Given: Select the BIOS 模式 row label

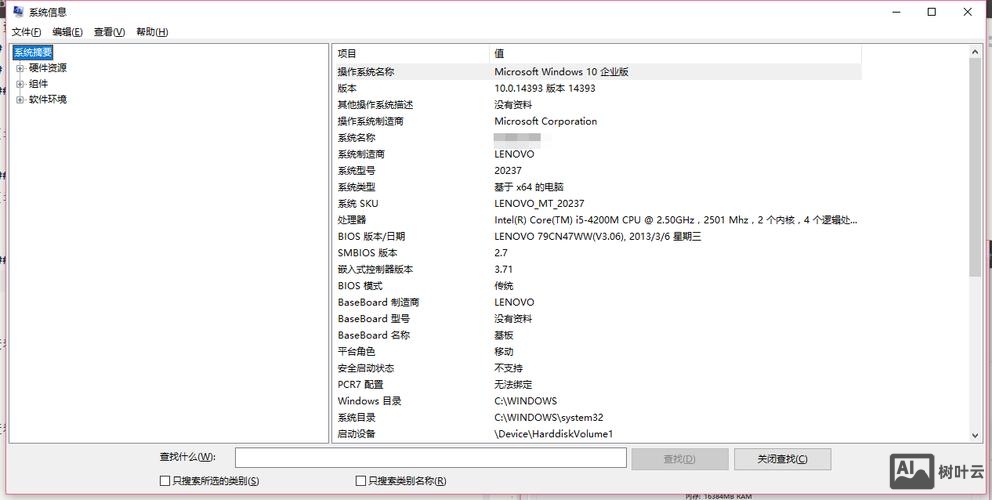Looking at the screenshot, I should pos(360,285).
